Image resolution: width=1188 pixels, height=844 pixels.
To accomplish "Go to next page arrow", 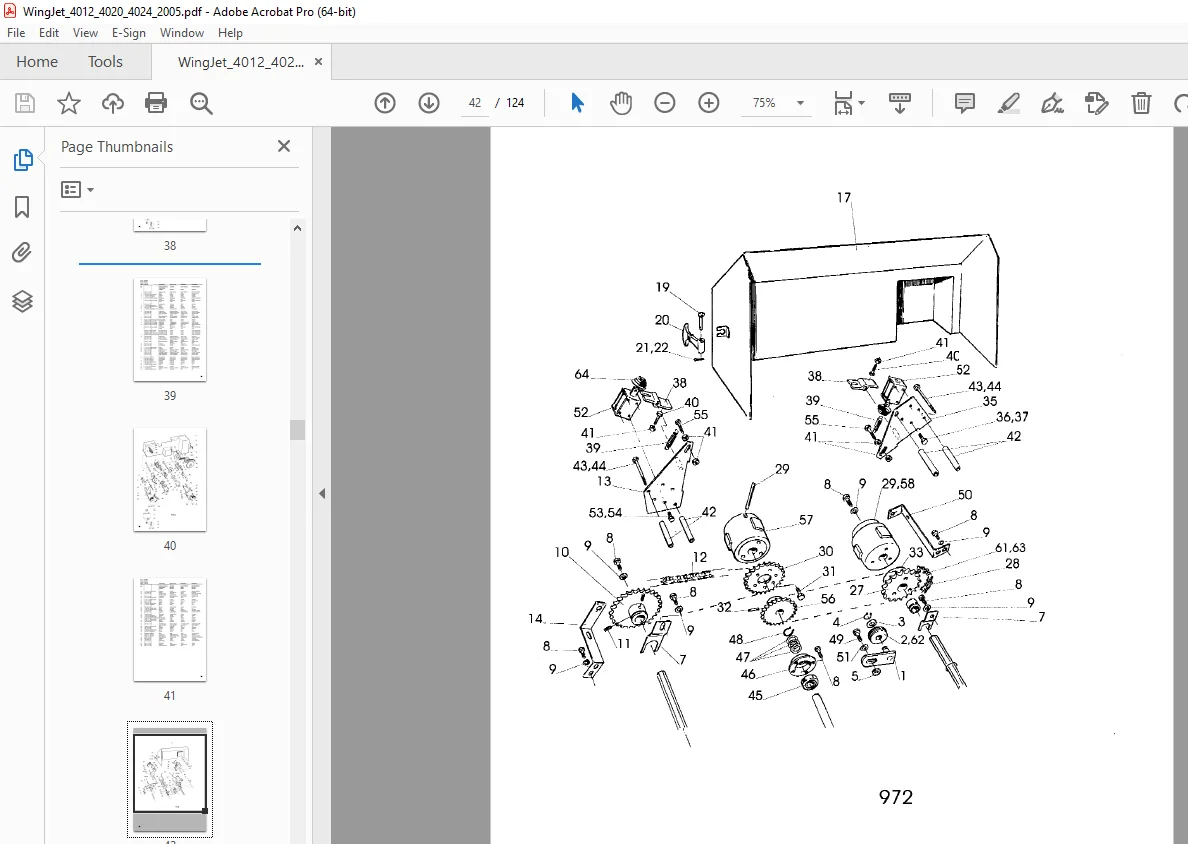I will (429, 103).
